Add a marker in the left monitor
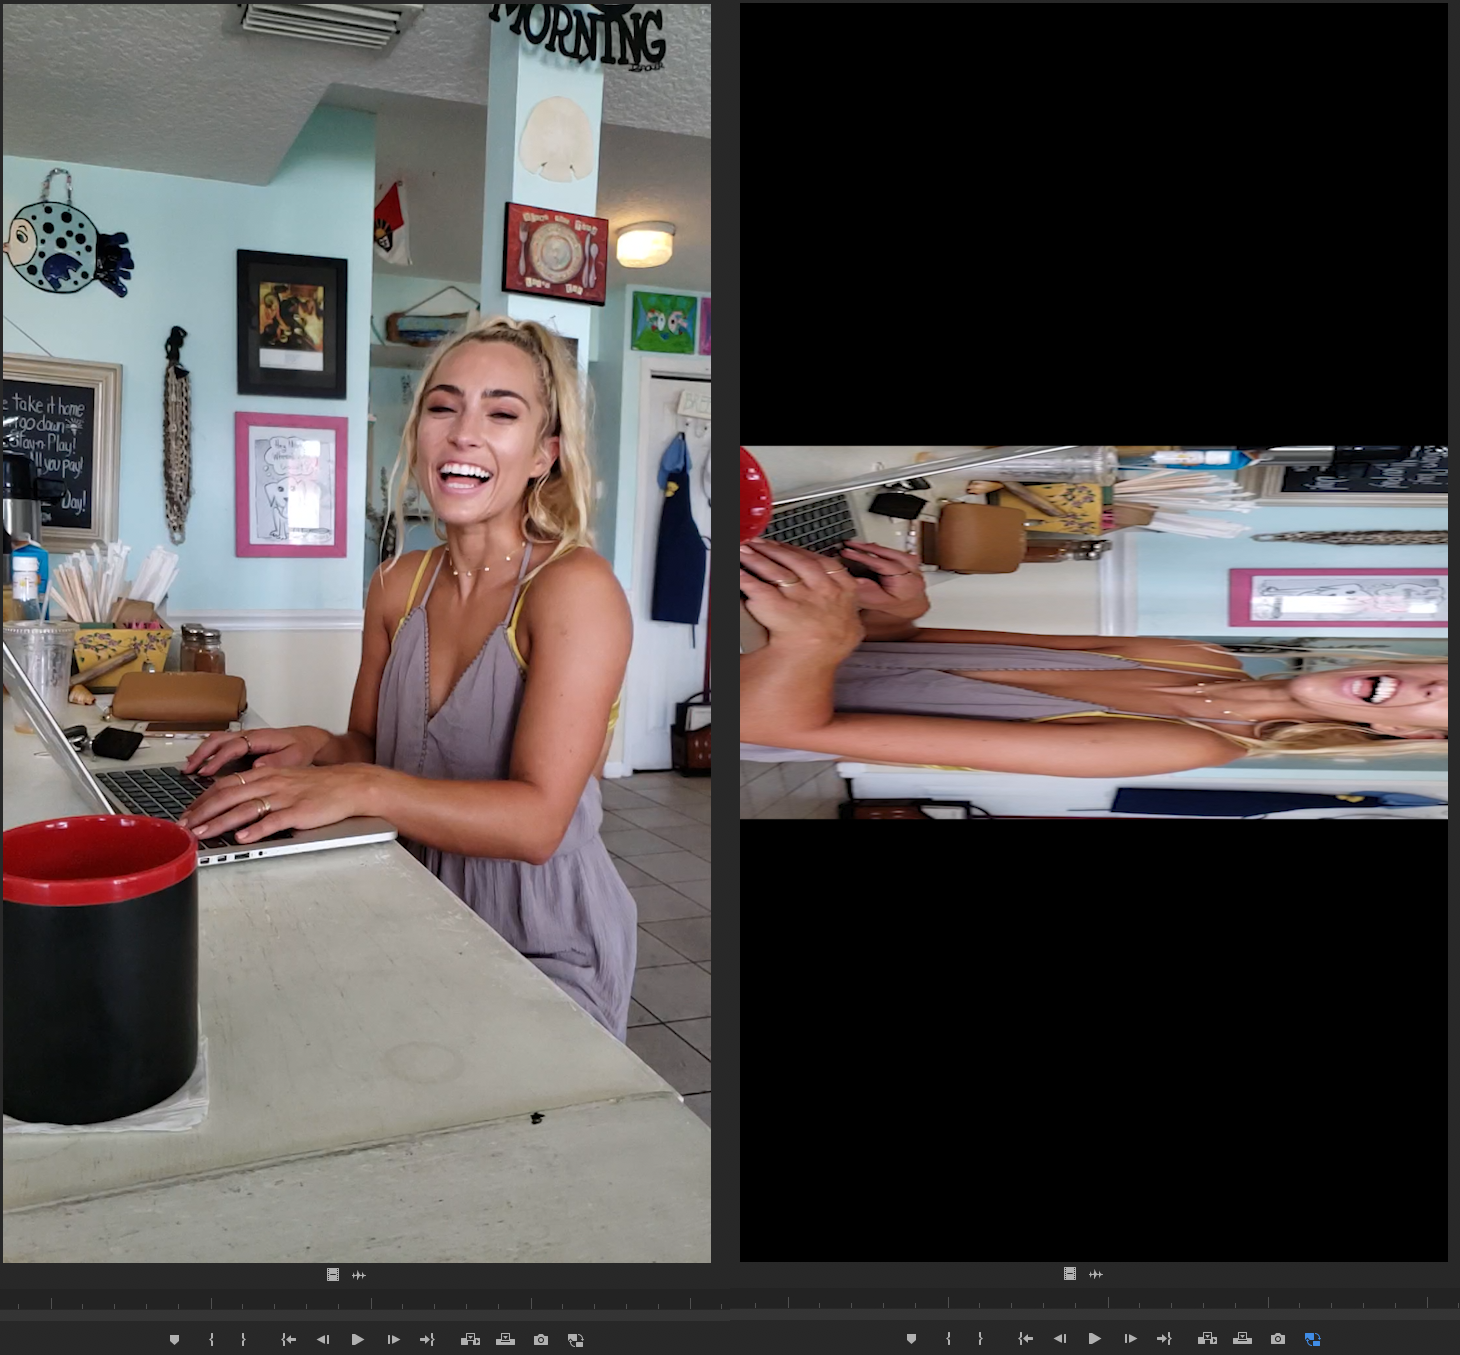Screen dimensions: 1460x1355 [174, 1339]
